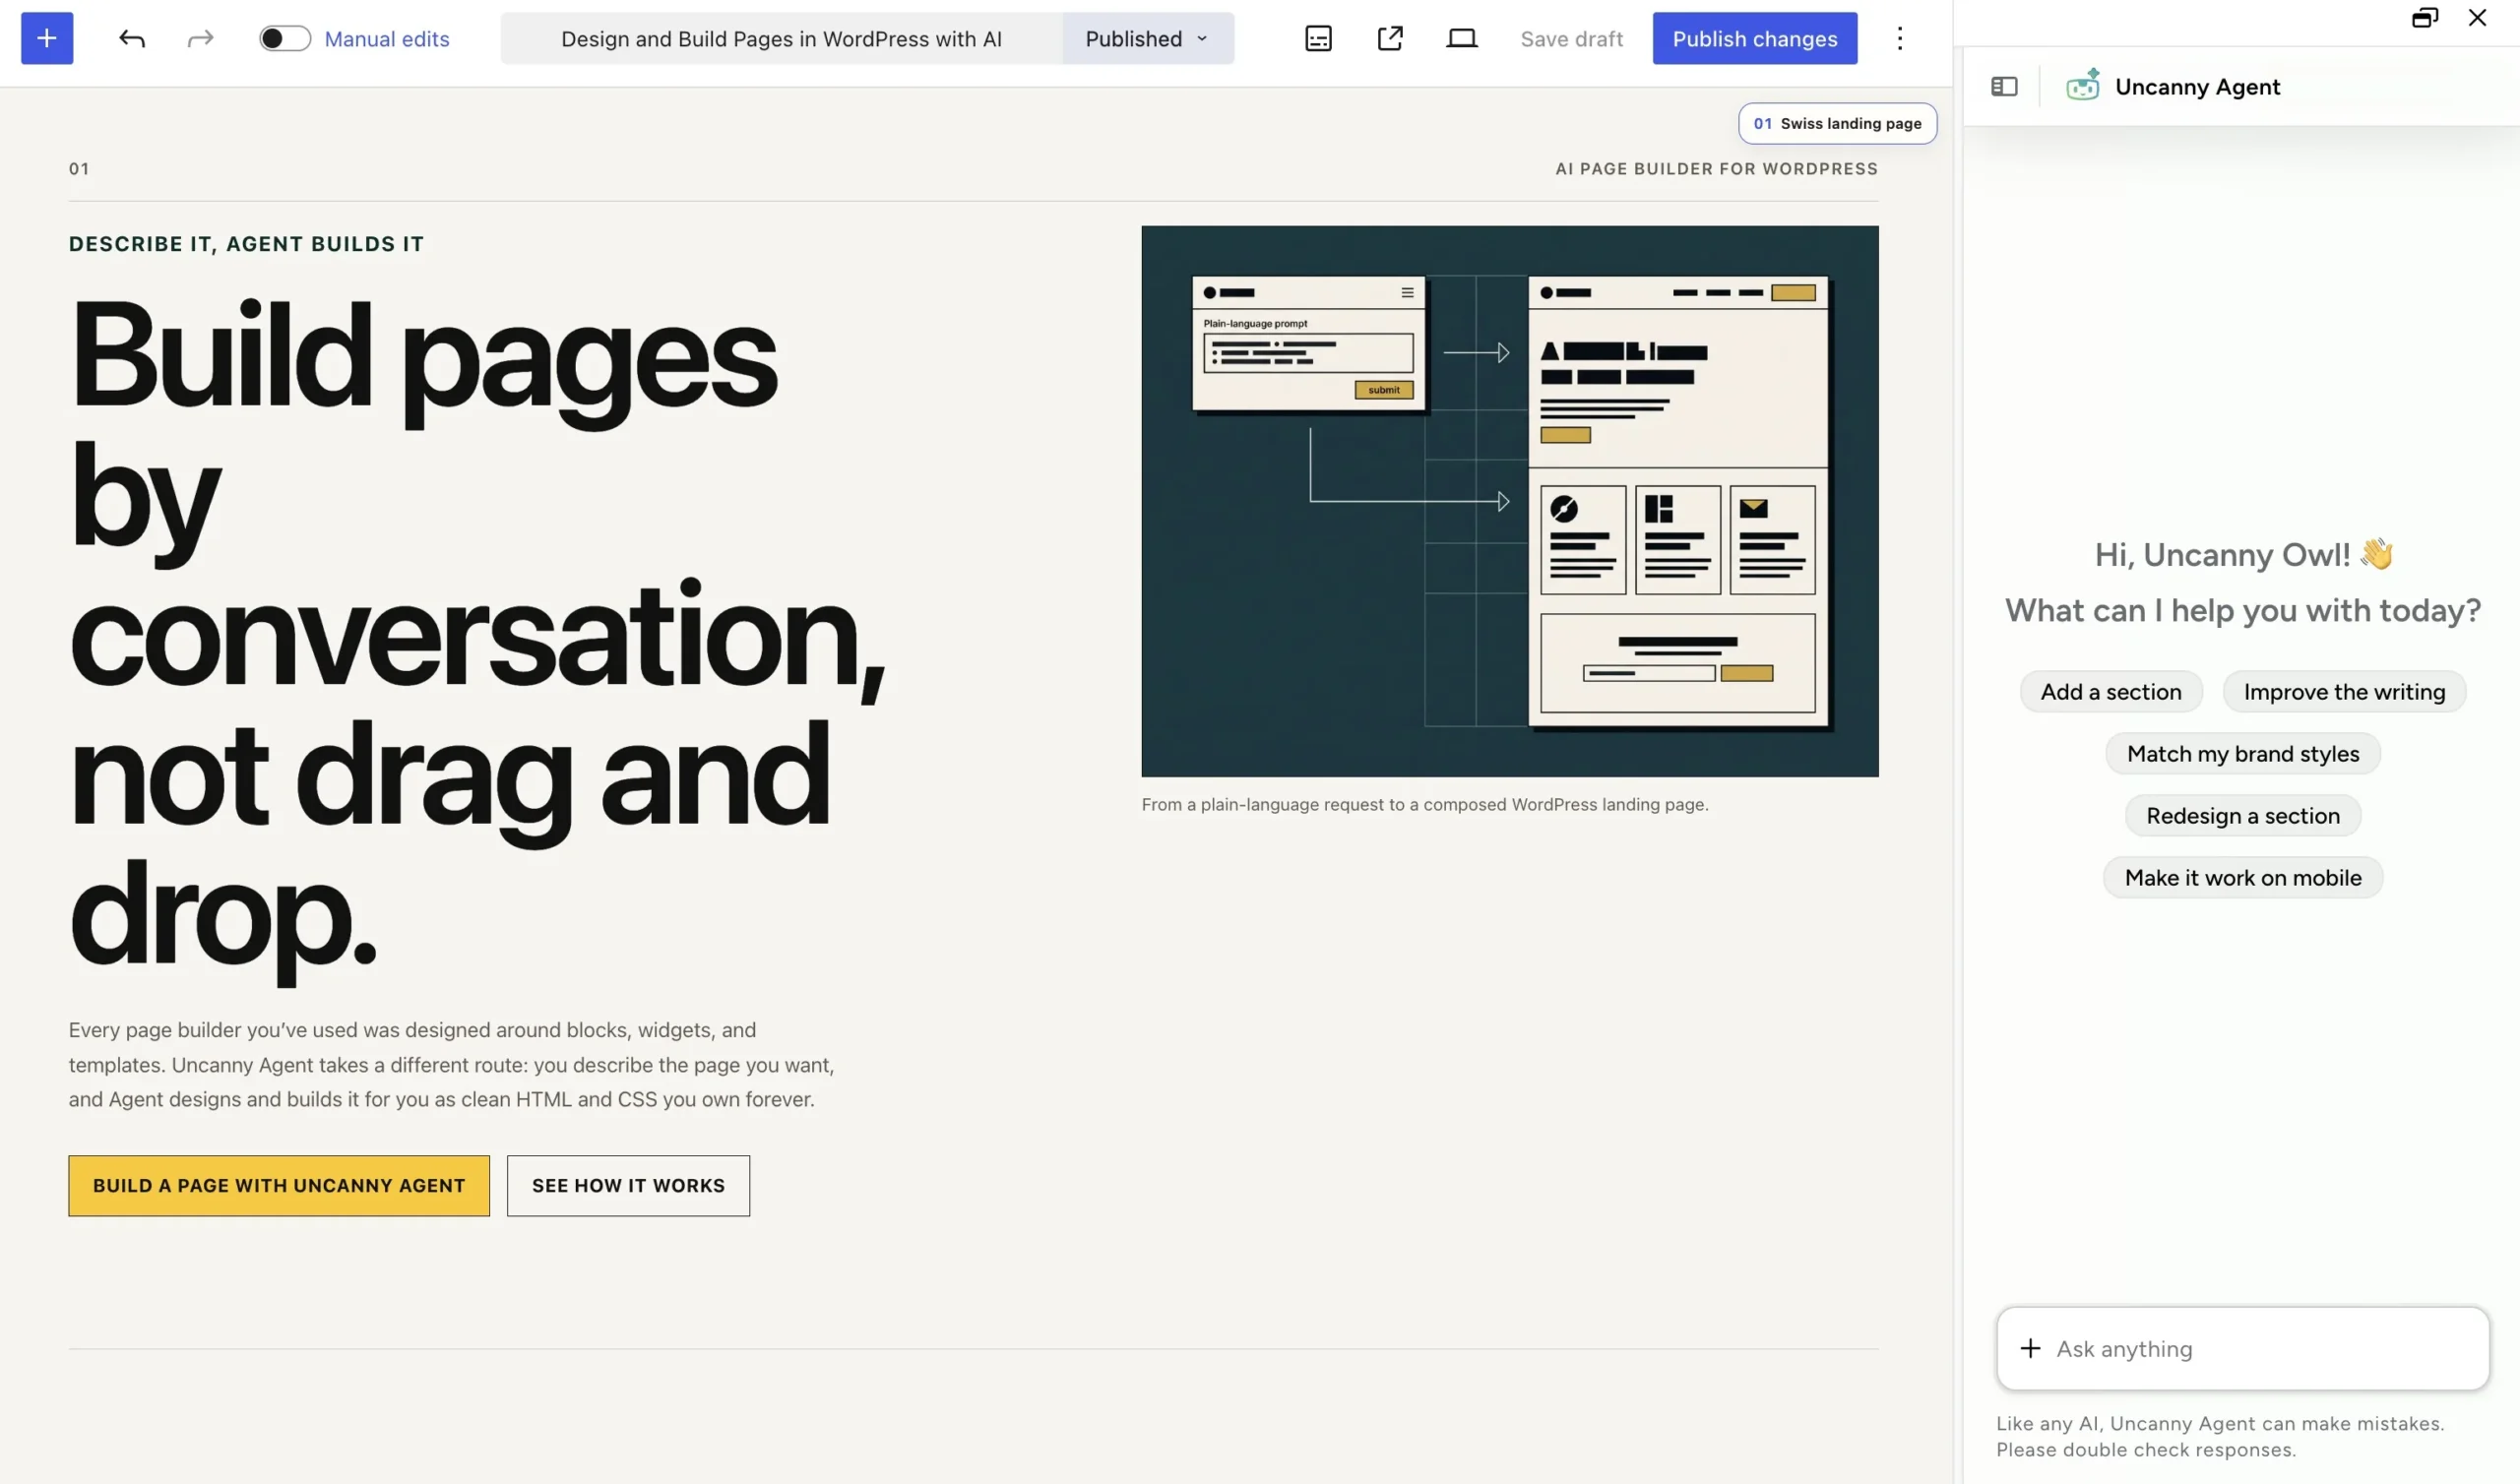This screenshot has width=2520, height=1484.
Task: Toggle the Uncanny Agent sidebar panel icon
Action: pos(2004,87)
